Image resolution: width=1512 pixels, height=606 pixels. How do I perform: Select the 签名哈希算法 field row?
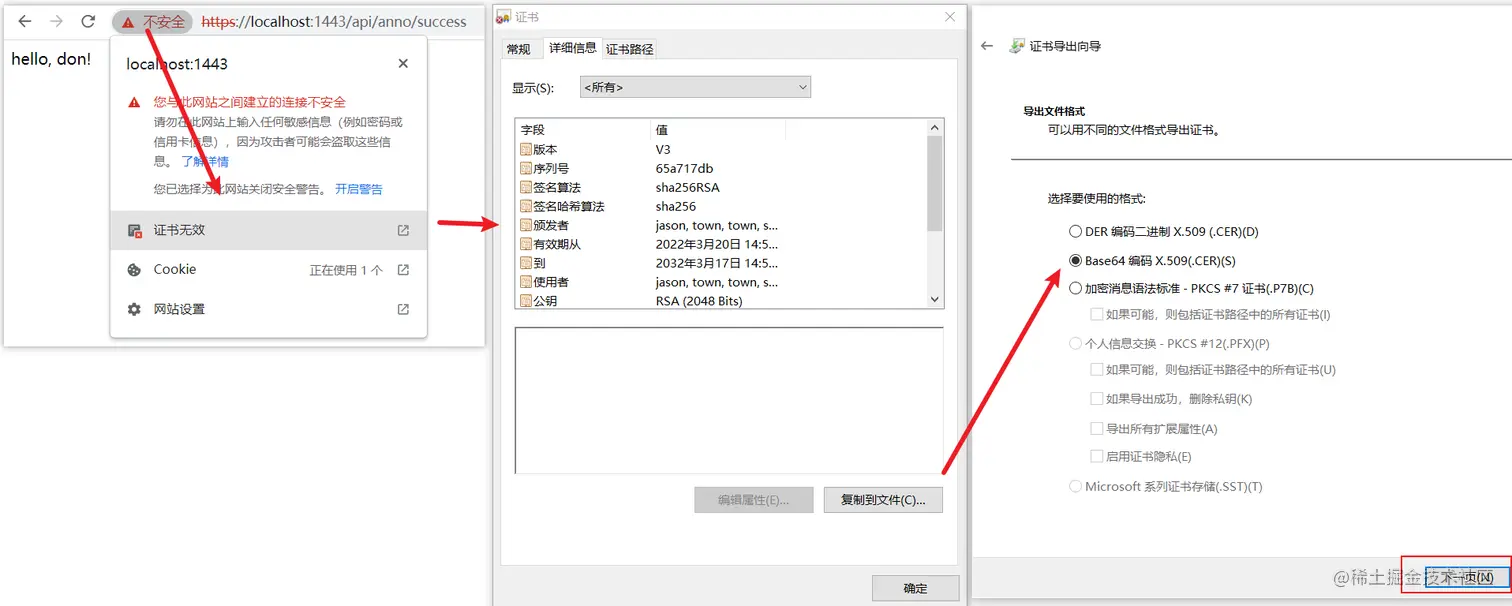[x=721, y=206]
